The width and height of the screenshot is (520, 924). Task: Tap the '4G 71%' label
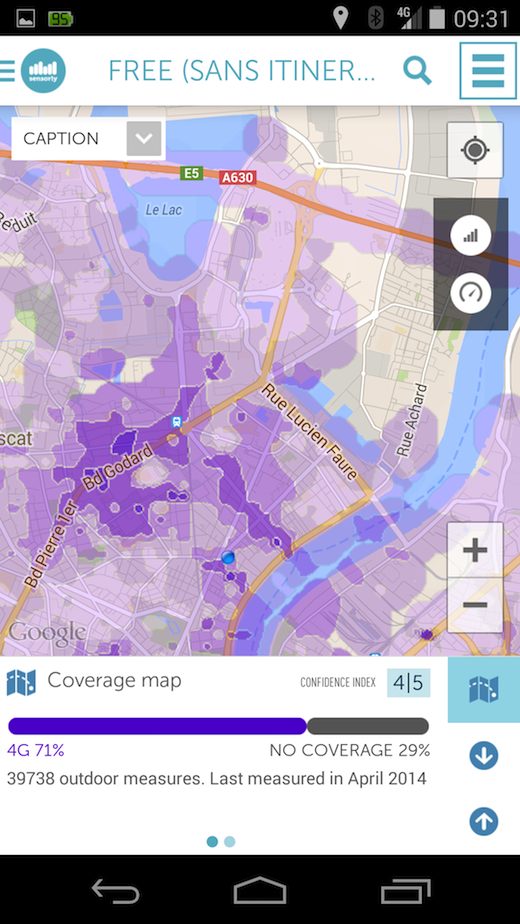35,751
